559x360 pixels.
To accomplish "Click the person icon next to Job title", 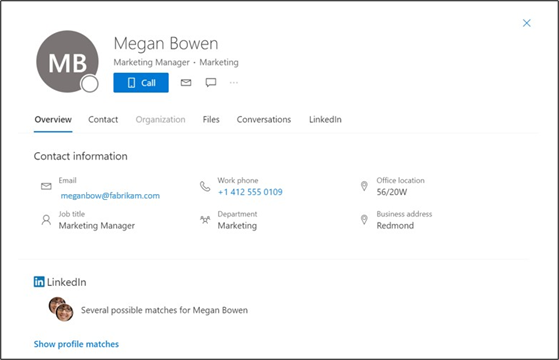I will tap(46, 220).
